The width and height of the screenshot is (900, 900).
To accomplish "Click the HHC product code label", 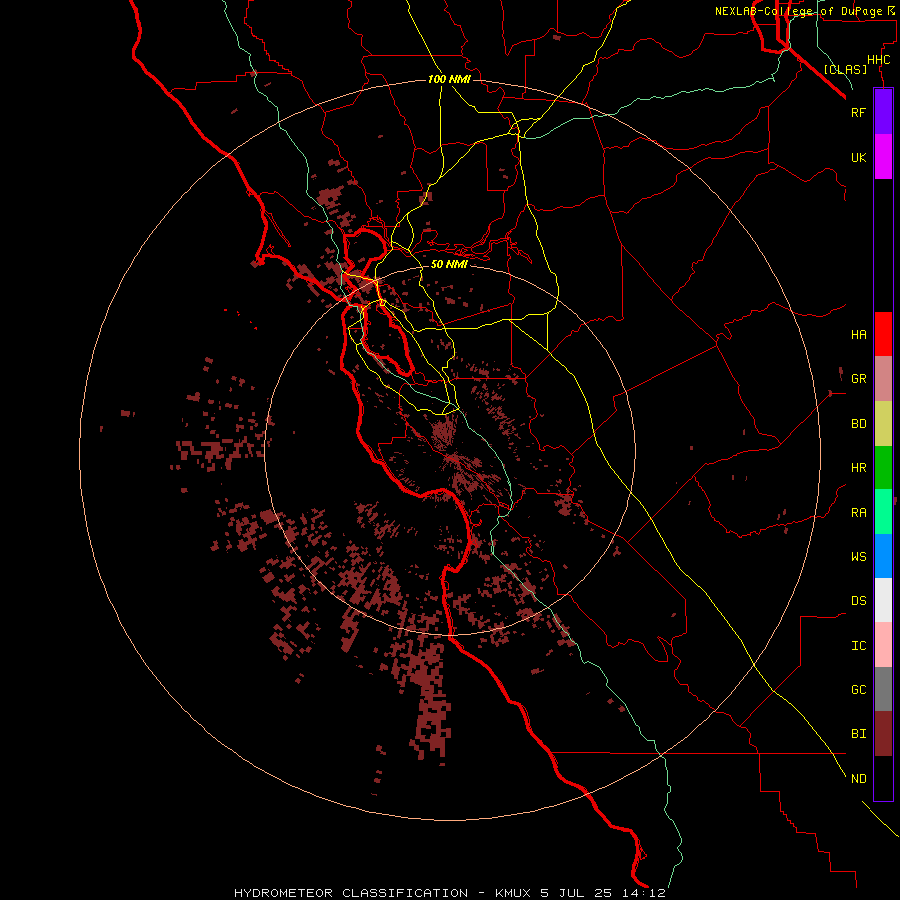I will point(878,60).
